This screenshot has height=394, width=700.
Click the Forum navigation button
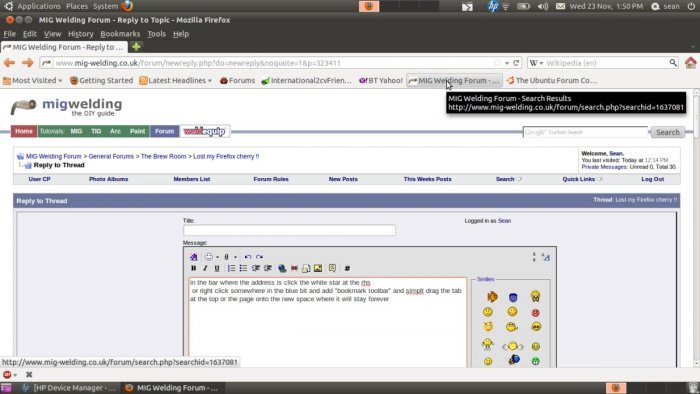pos(164,131)
